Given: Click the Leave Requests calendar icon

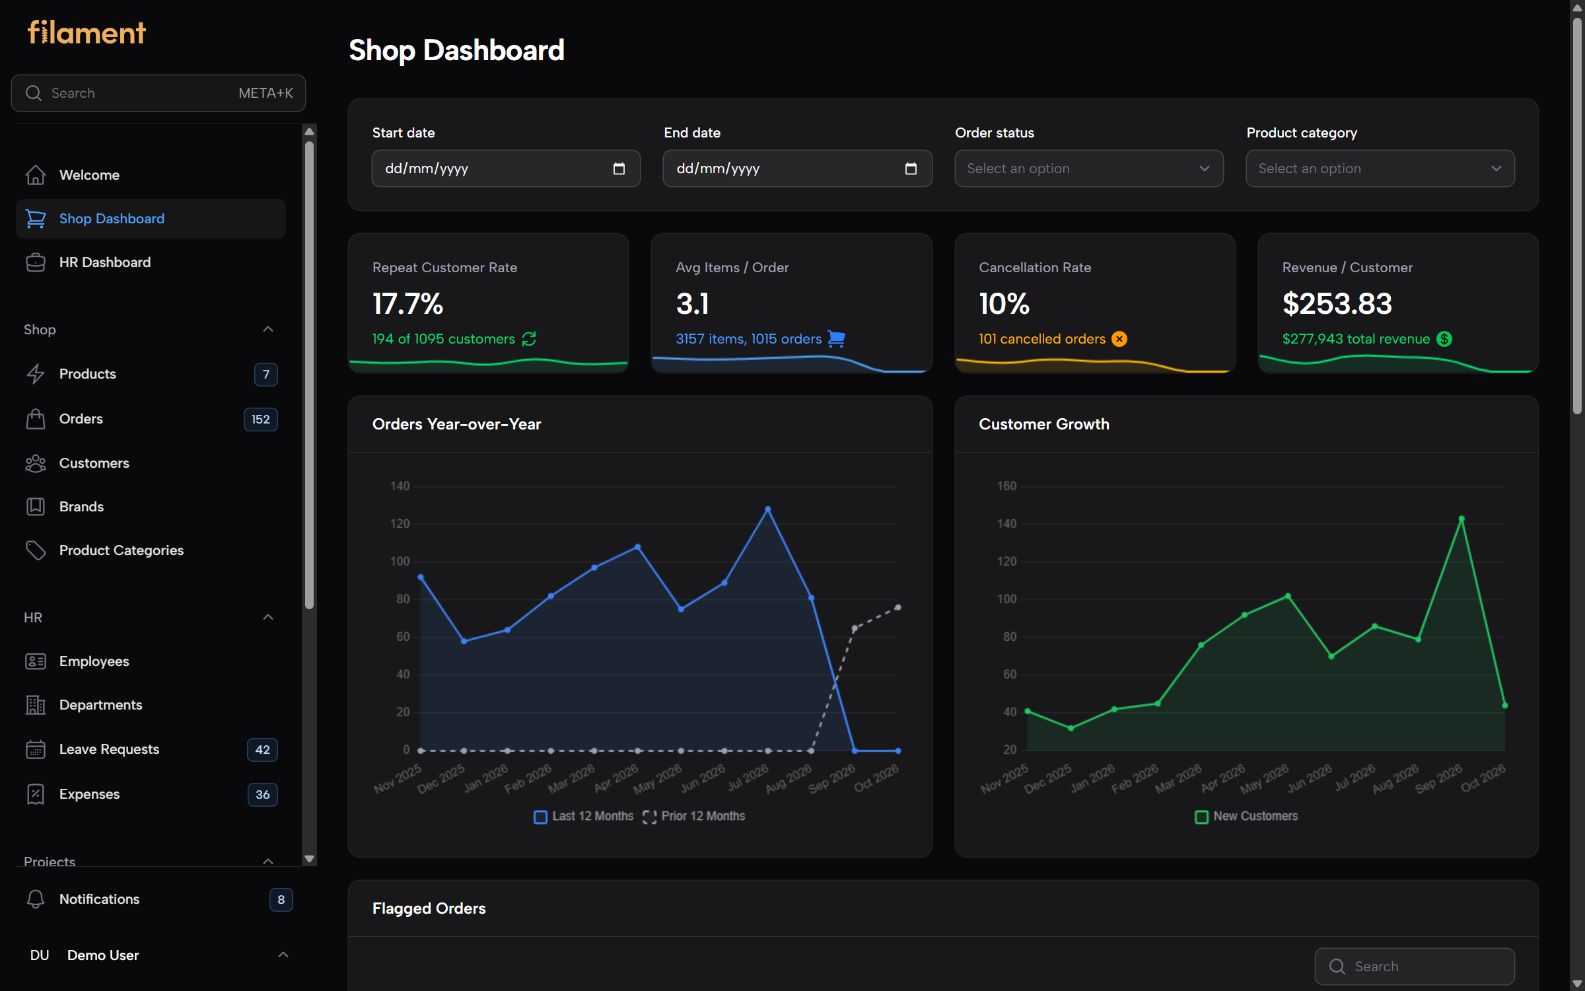Looking at the screenshot, I should [36, 750].
